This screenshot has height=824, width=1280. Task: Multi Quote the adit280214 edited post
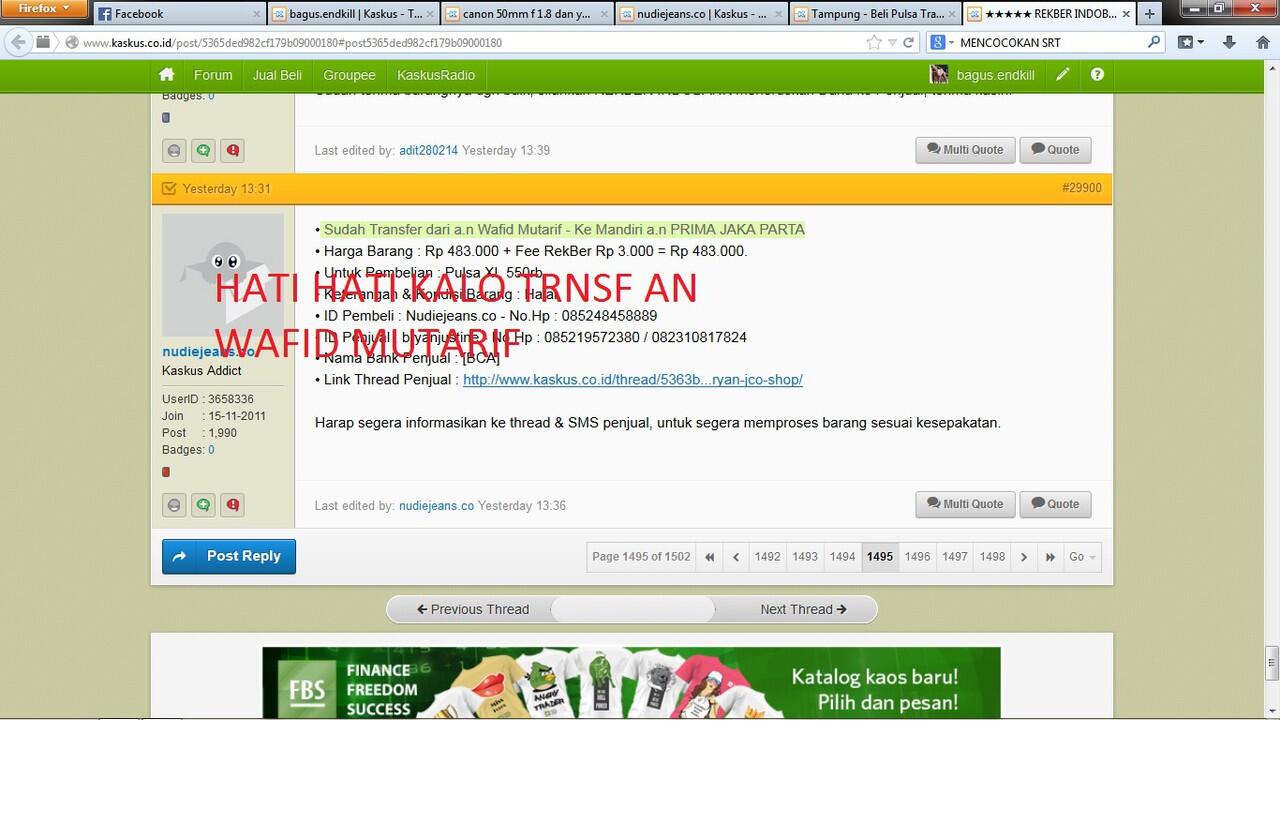tap(965, 150)
